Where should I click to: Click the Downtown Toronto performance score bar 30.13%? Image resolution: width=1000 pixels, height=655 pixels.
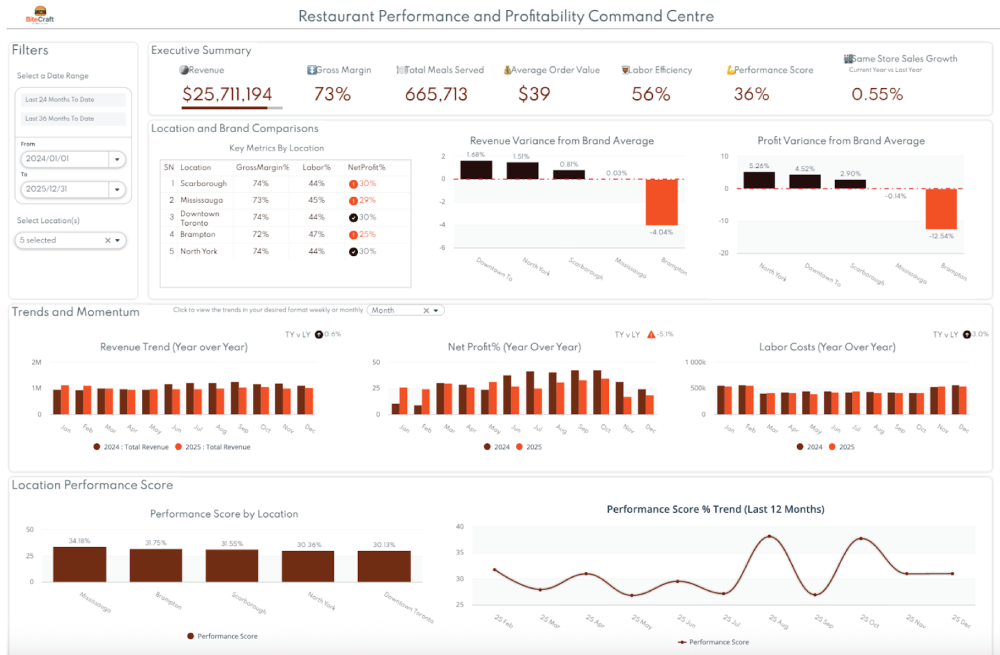coord(384,566)
